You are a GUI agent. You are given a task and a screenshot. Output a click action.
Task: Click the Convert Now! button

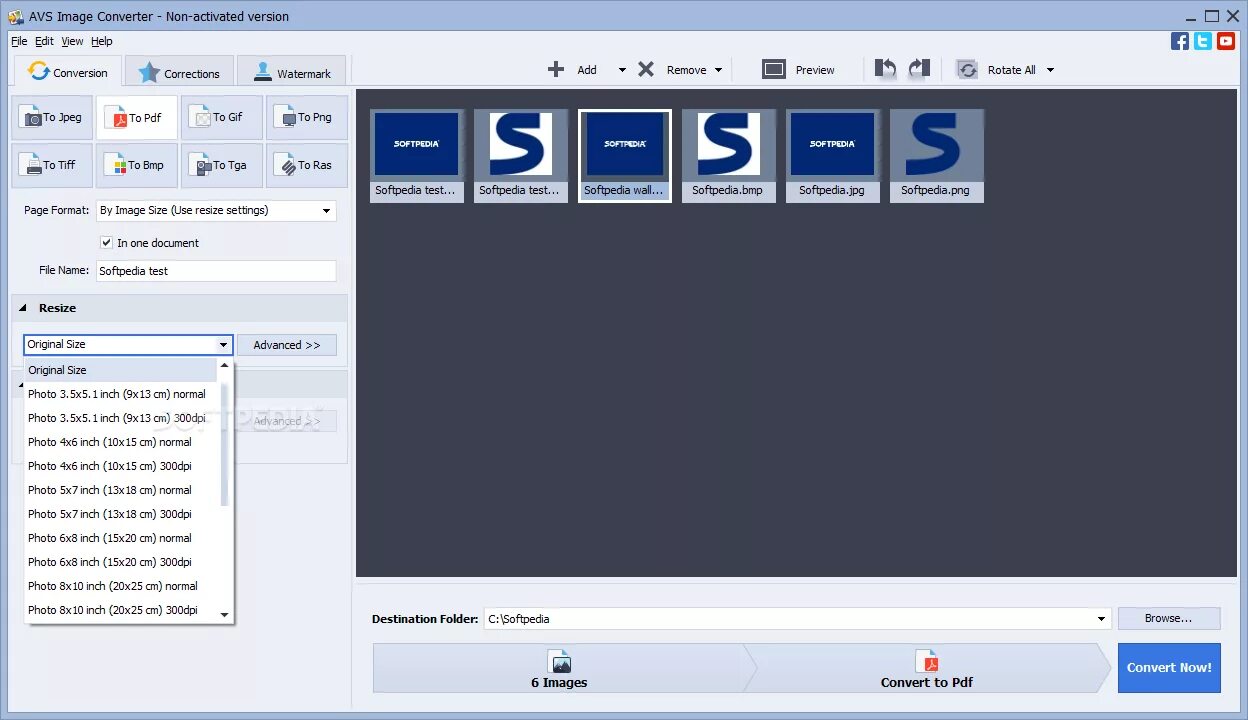[x=1169, y=667]
